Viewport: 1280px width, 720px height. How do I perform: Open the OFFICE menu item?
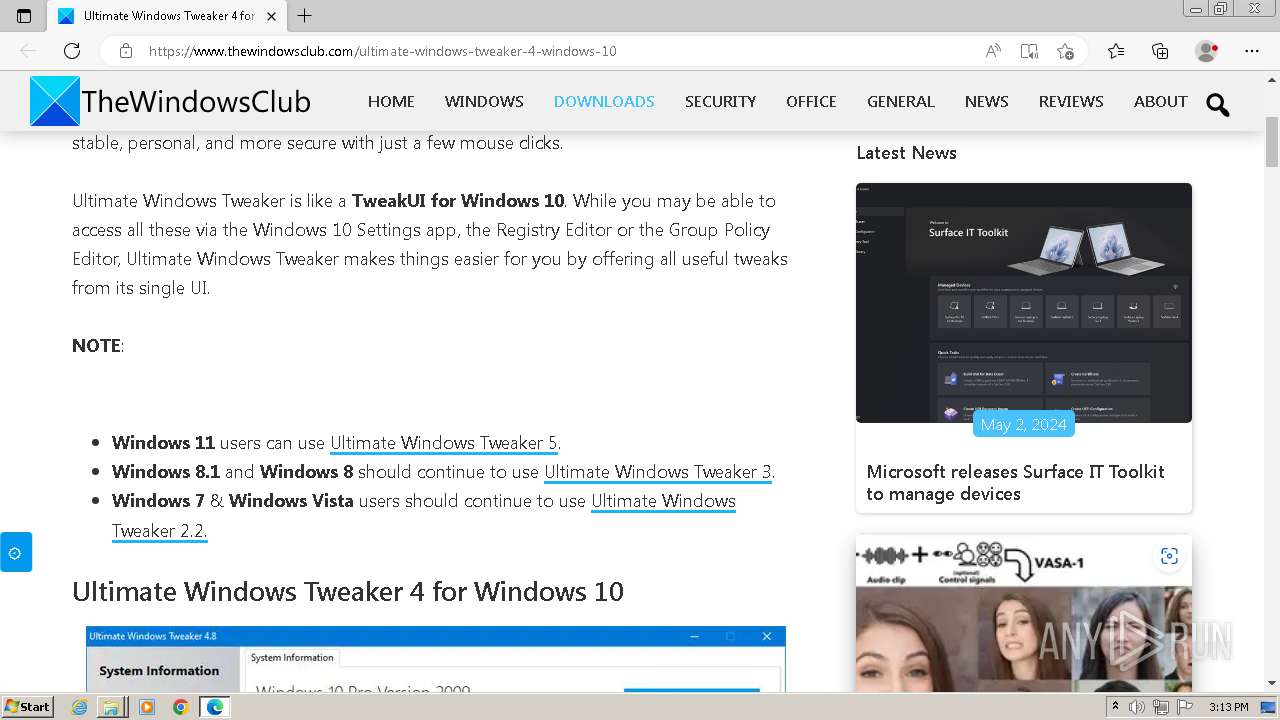coord(811,101)
